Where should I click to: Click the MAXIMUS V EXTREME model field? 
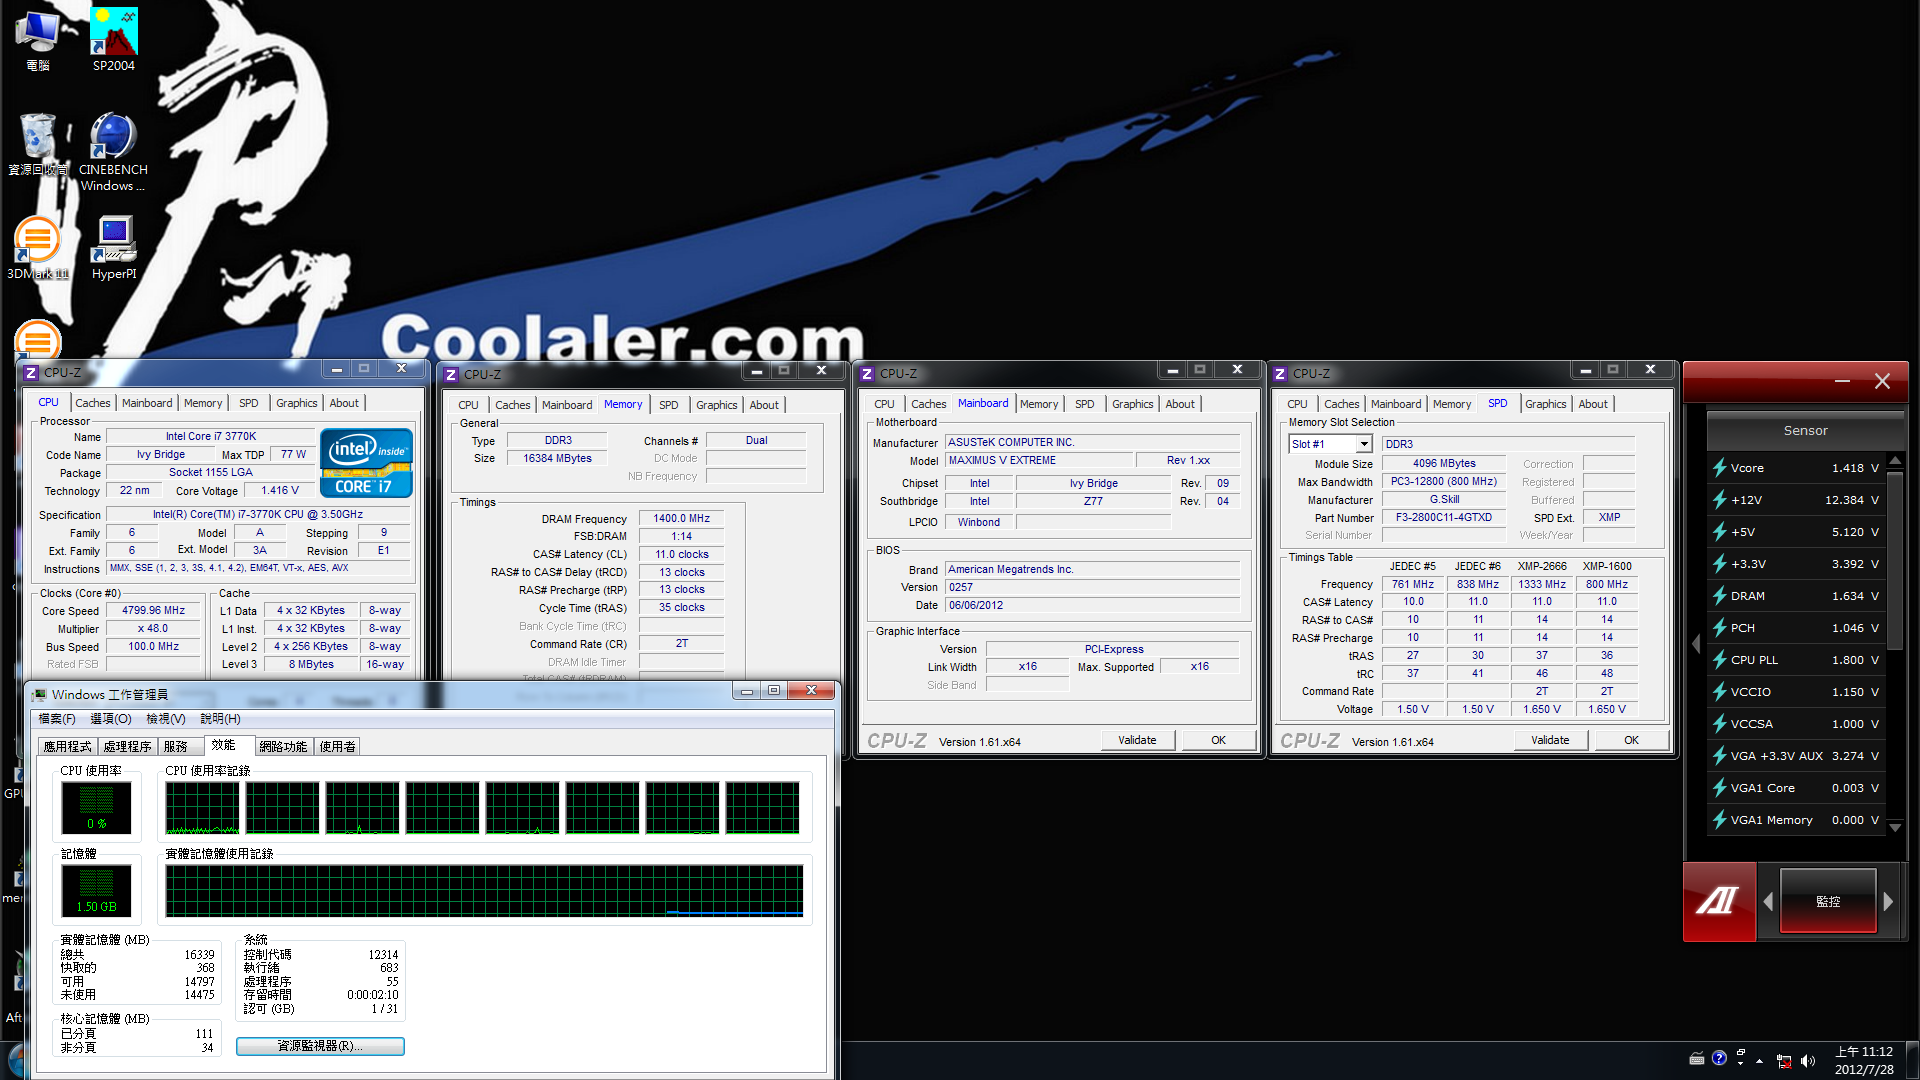click(1040, 461)
